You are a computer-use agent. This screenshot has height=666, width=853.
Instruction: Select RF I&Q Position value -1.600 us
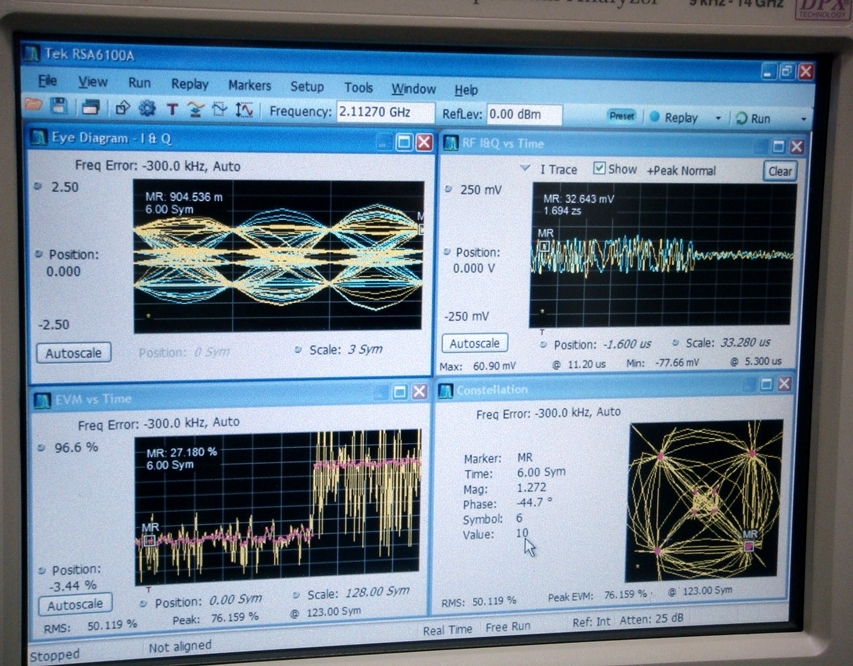[626, 344]
